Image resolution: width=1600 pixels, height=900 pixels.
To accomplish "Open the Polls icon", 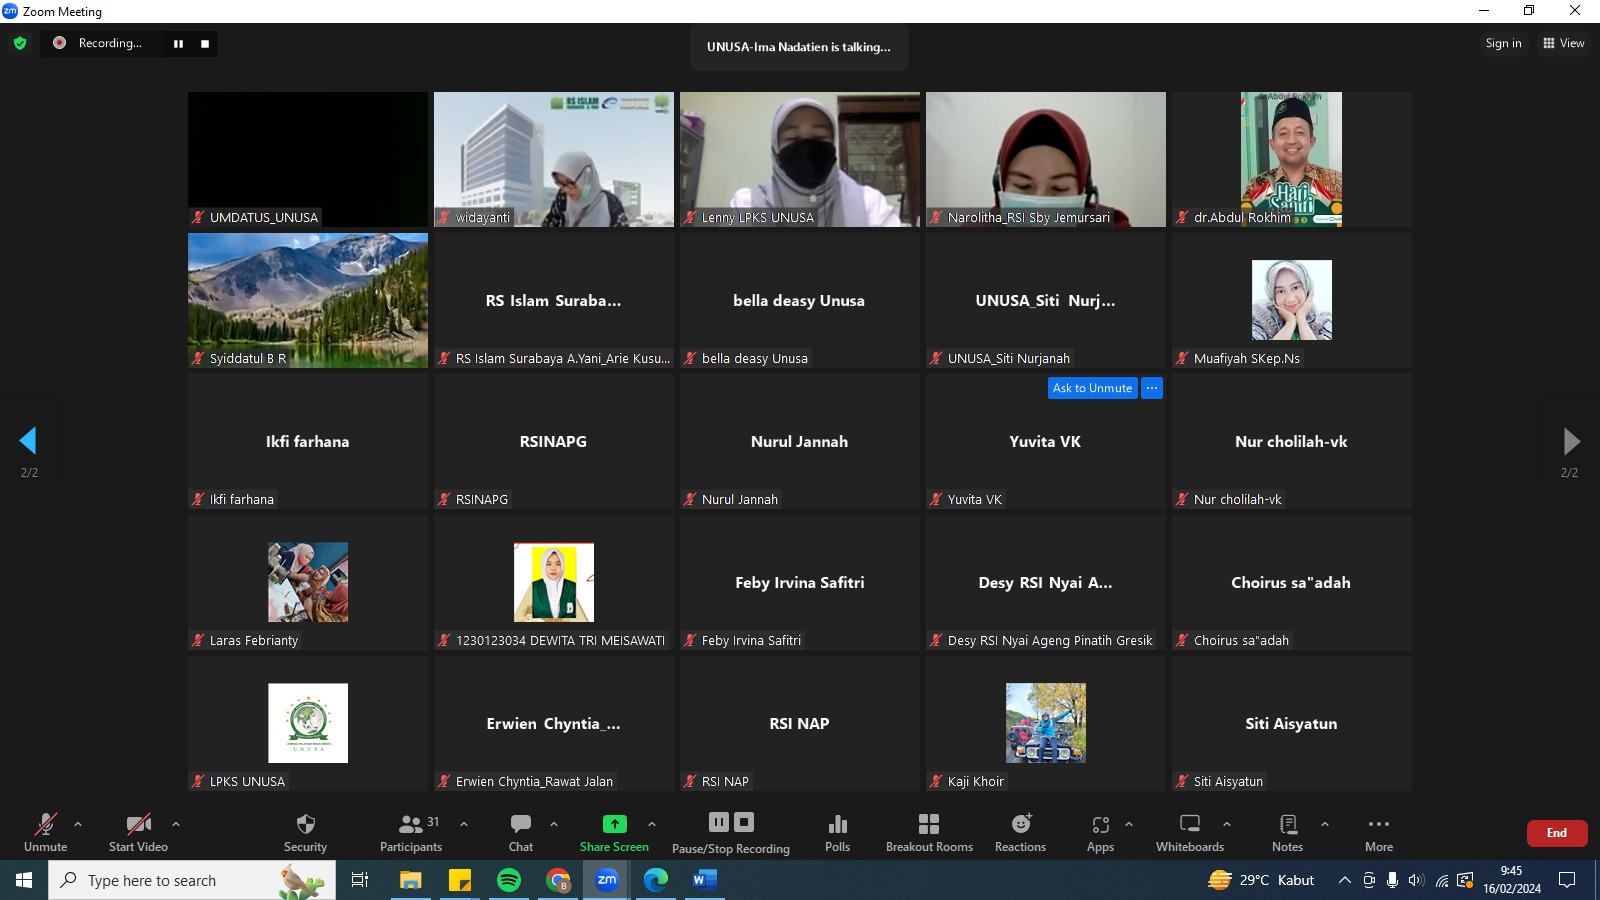I will click(x=838, y=825).
